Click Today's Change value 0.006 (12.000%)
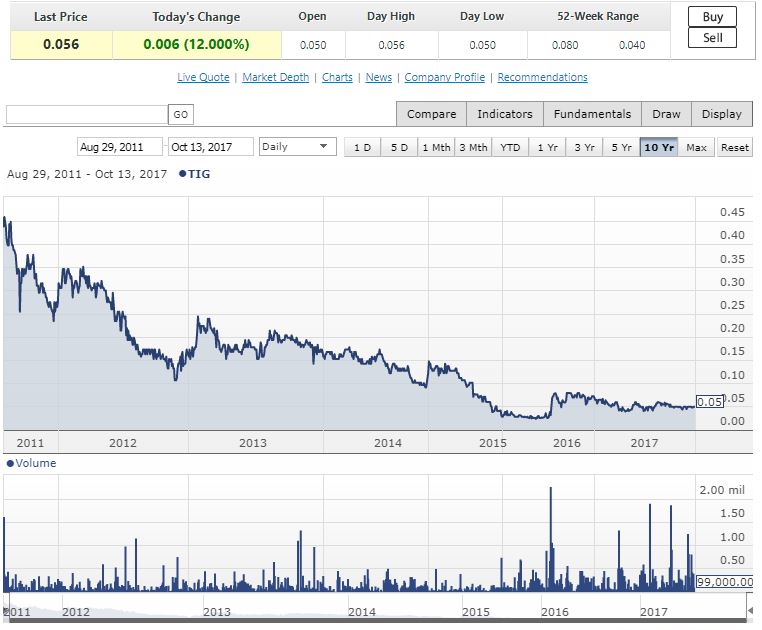762x630 pixels. (196, 45)
